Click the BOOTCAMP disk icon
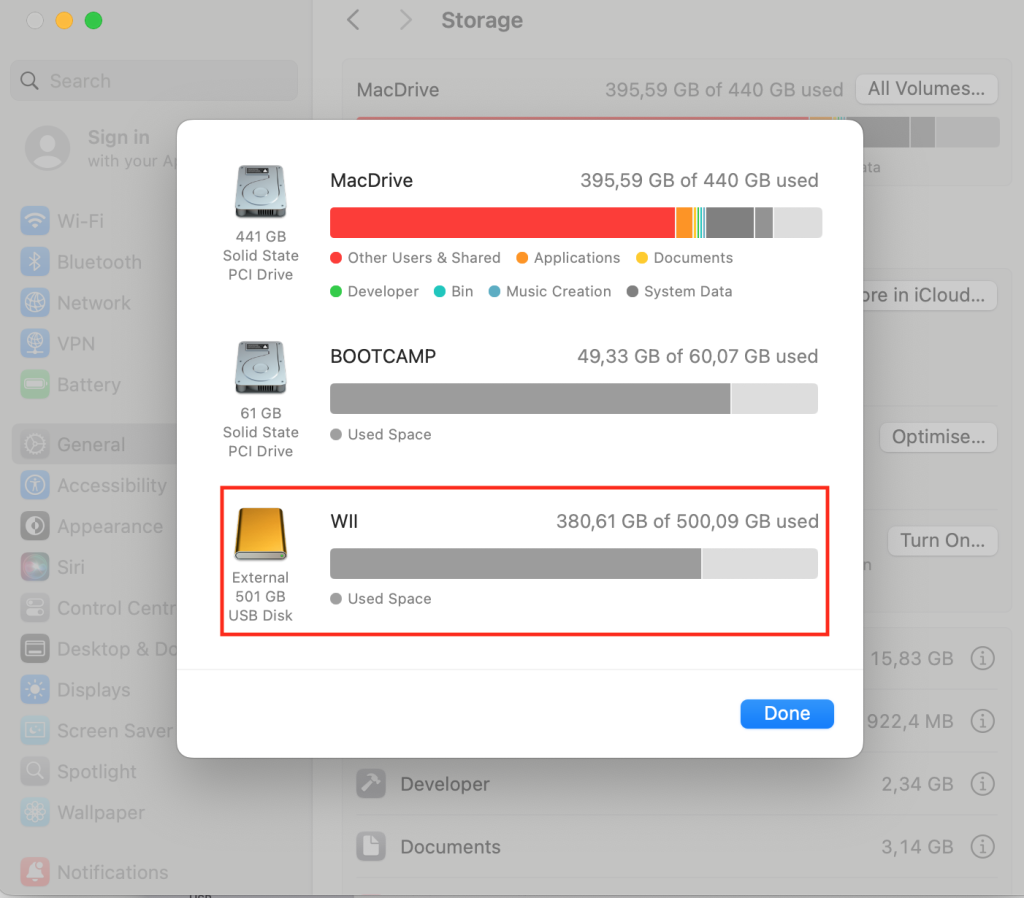 coord(261,368)
